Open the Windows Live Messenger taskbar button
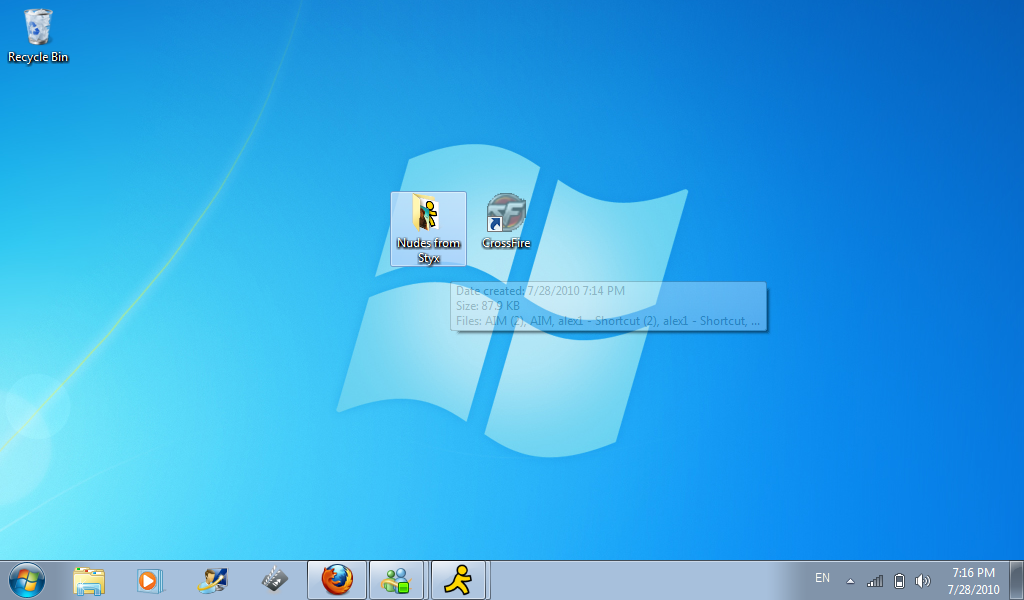1024x600 pixels. coord(399,580)
